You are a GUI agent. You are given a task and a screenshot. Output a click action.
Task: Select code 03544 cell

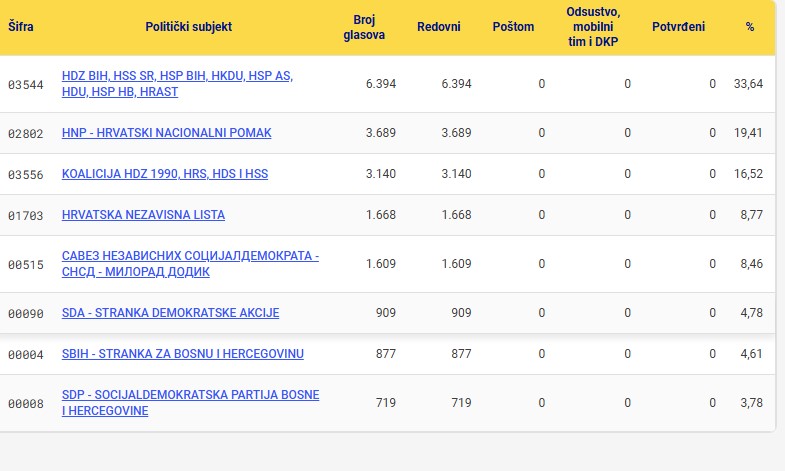[x=26, y=84]
